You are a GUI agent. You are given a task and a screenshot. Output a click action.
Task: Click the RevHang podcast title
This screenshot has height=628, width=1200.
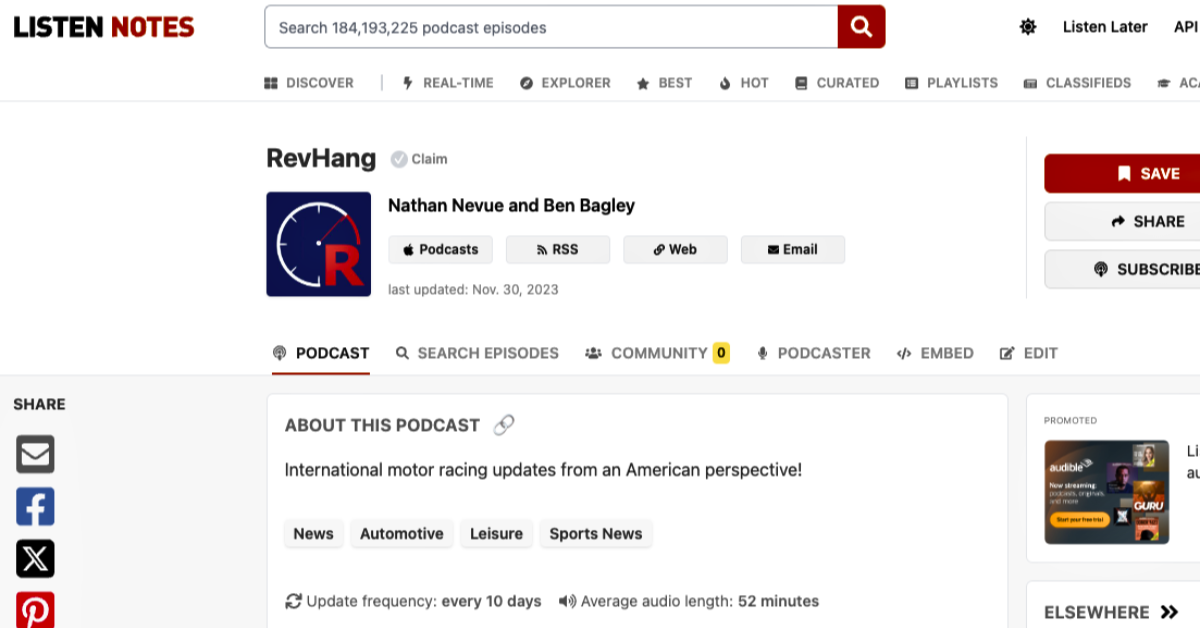(x=321, y=158)
